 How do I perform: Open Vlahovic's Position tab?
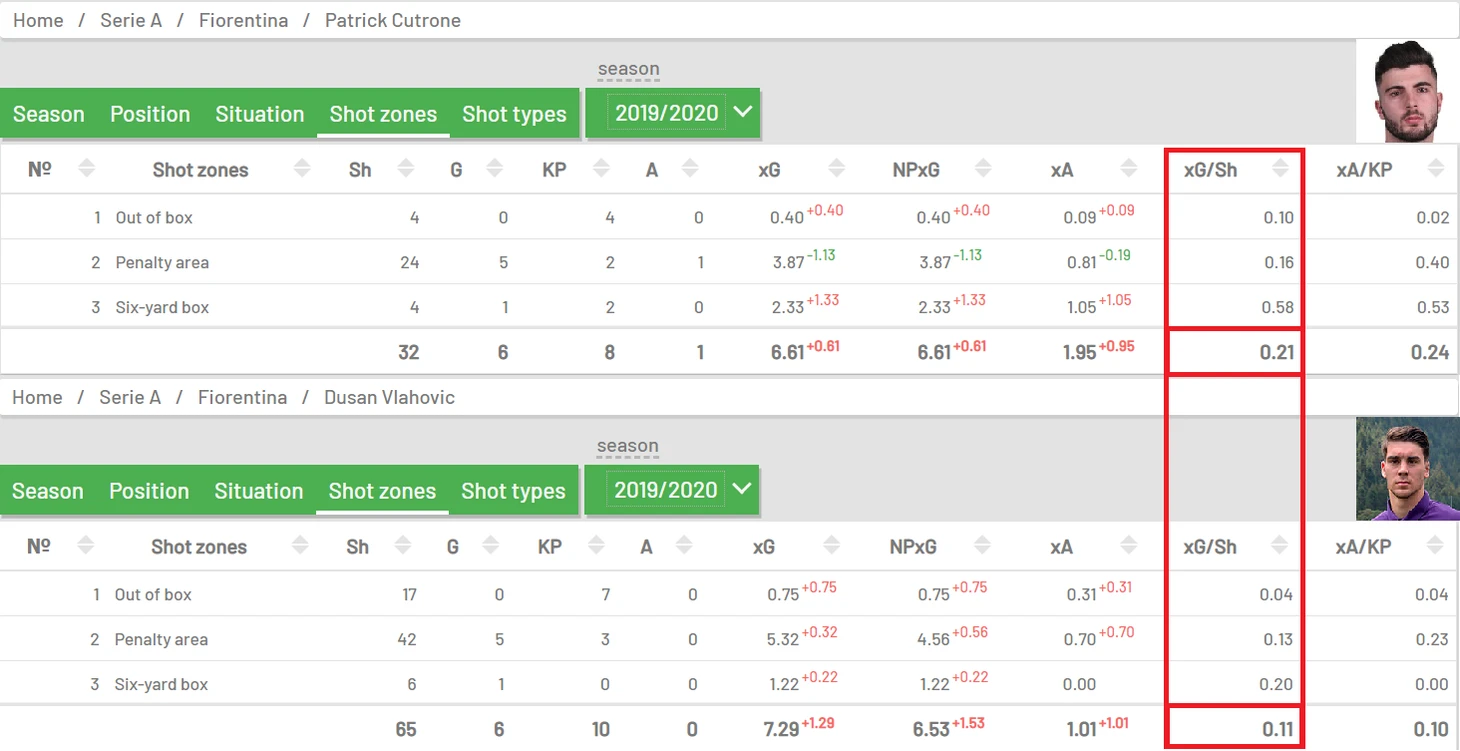pos(149,491)
